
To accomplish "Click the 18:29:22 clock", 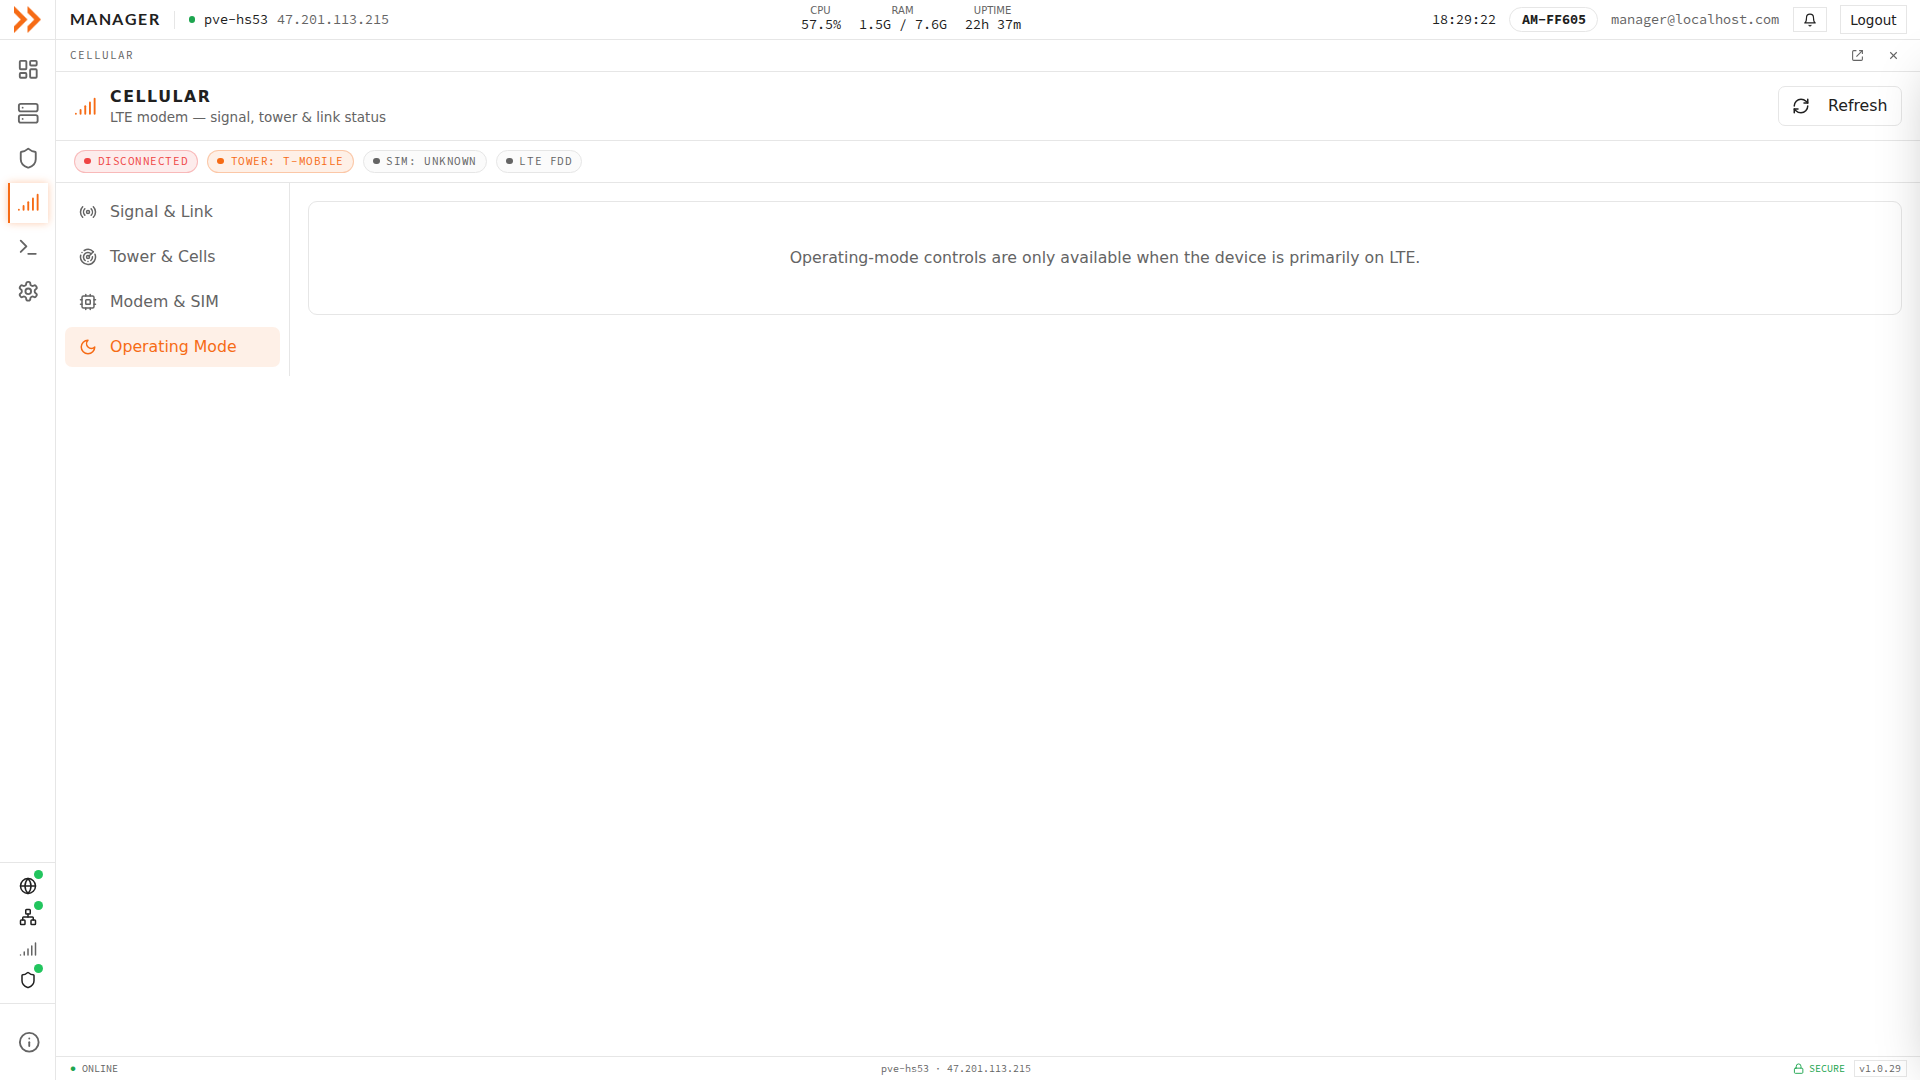I will pos(1463,20).
